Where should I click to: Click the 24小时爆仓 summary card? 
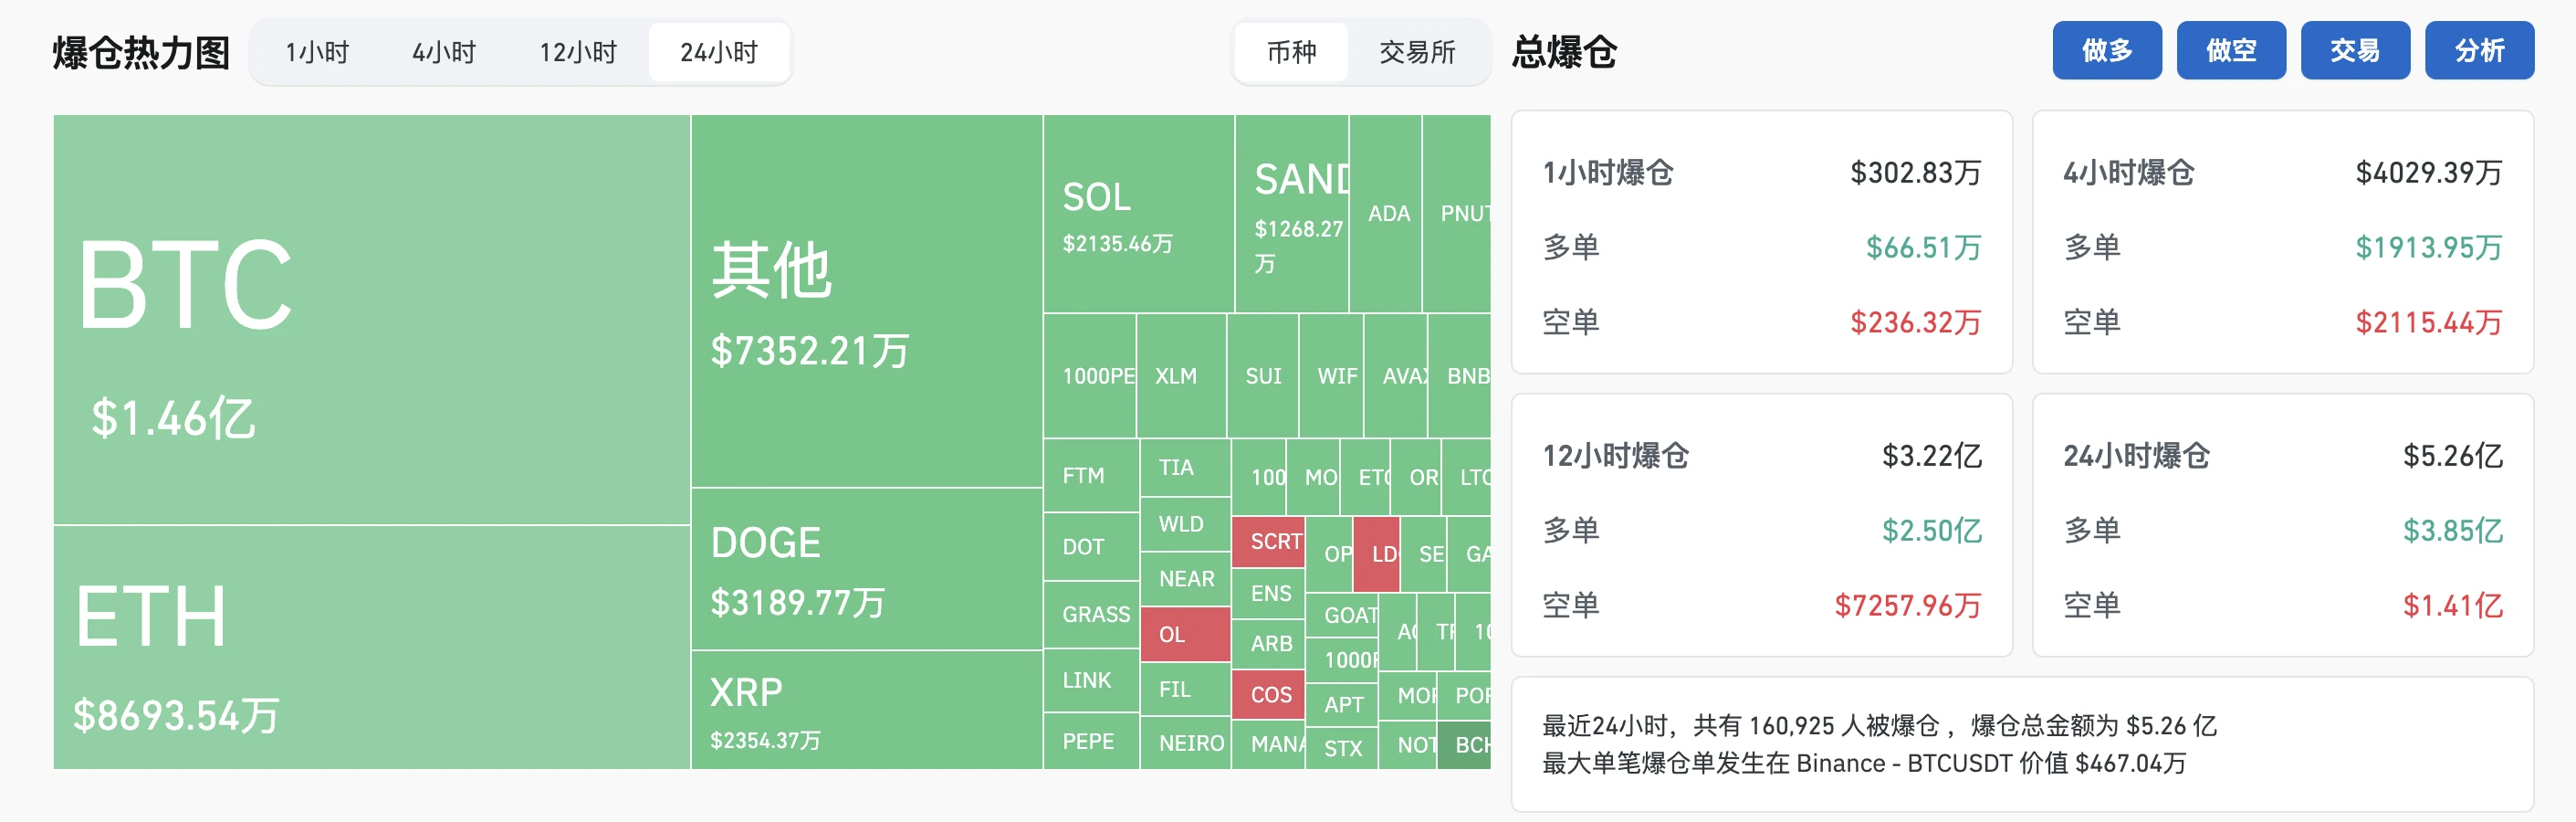[x=2282, y=525]
